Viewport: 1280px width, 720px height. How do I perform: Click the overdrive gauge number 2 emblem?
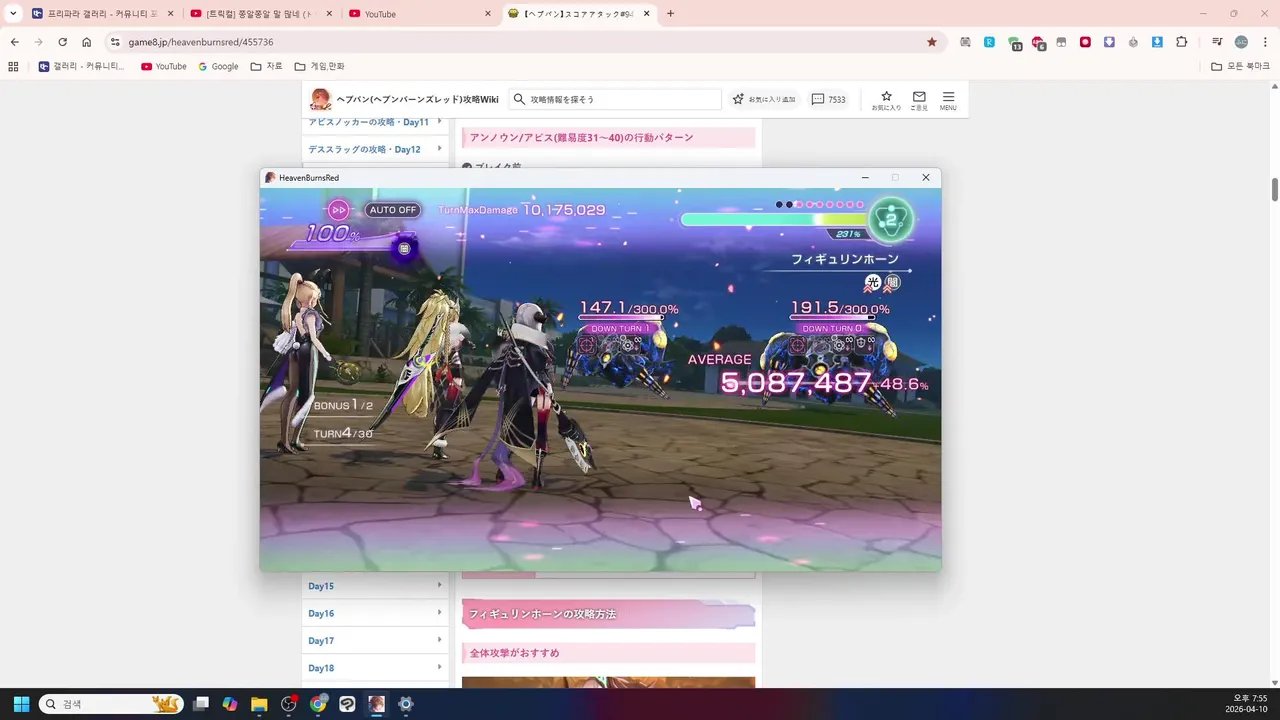click(890, 219)
